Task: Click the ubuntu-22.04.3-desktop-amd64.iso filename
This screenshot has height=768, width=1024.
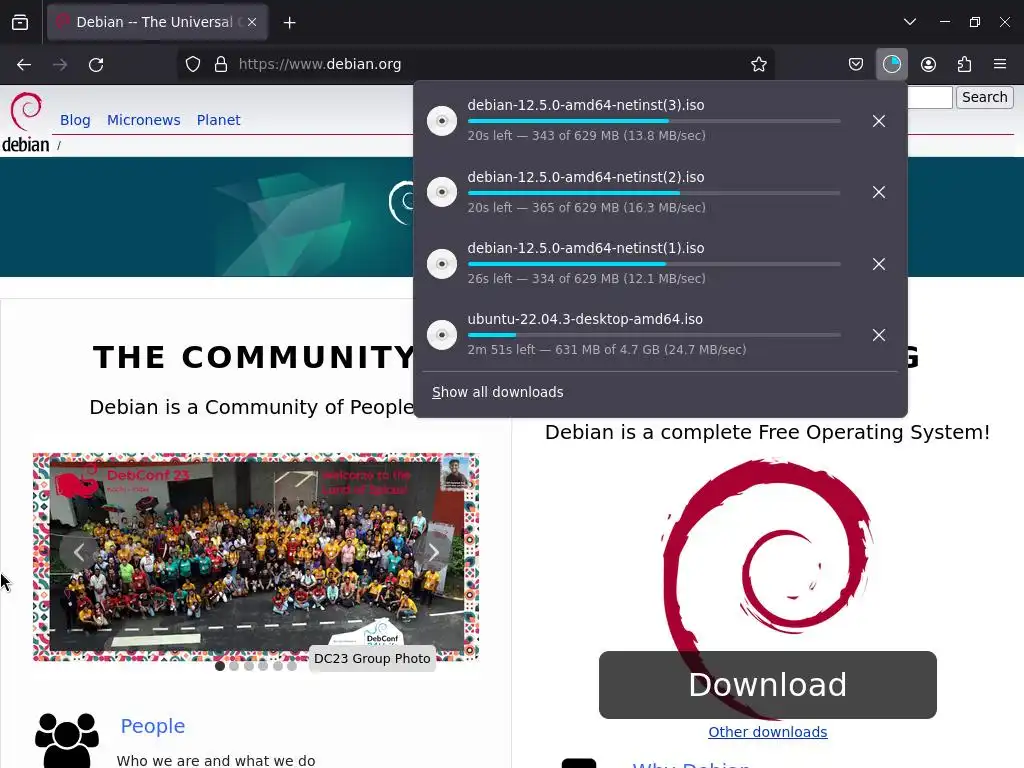Action: pyautogui.click(x=585, y=319)
